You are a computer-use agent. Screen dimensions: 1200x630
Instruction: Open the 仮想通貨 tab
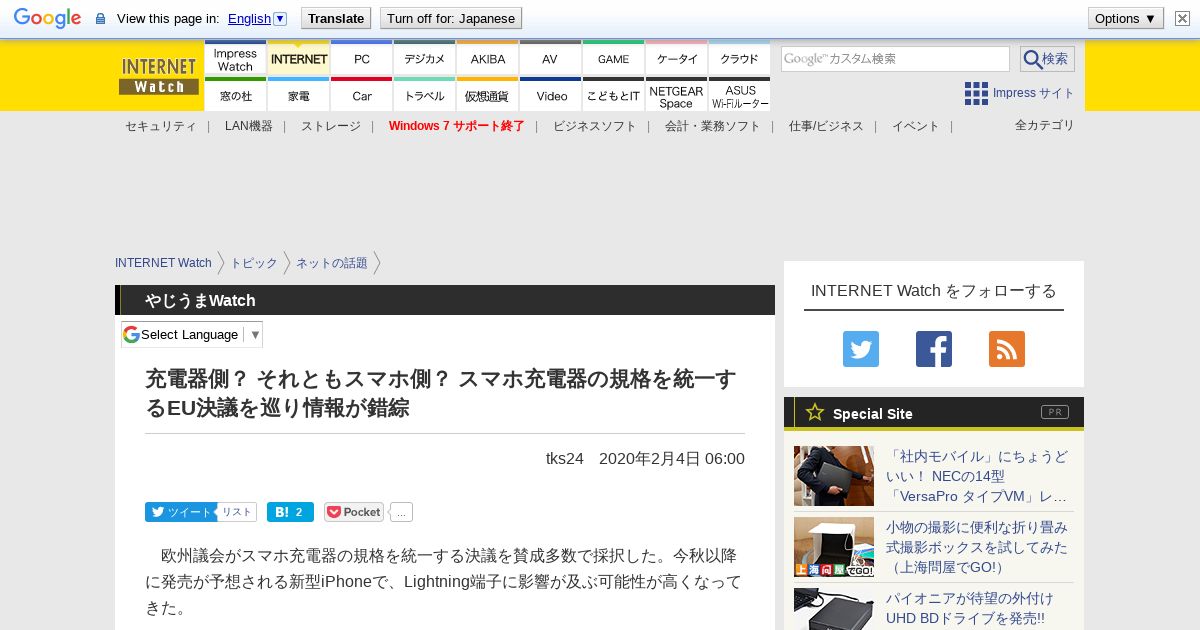pos(487,95)
